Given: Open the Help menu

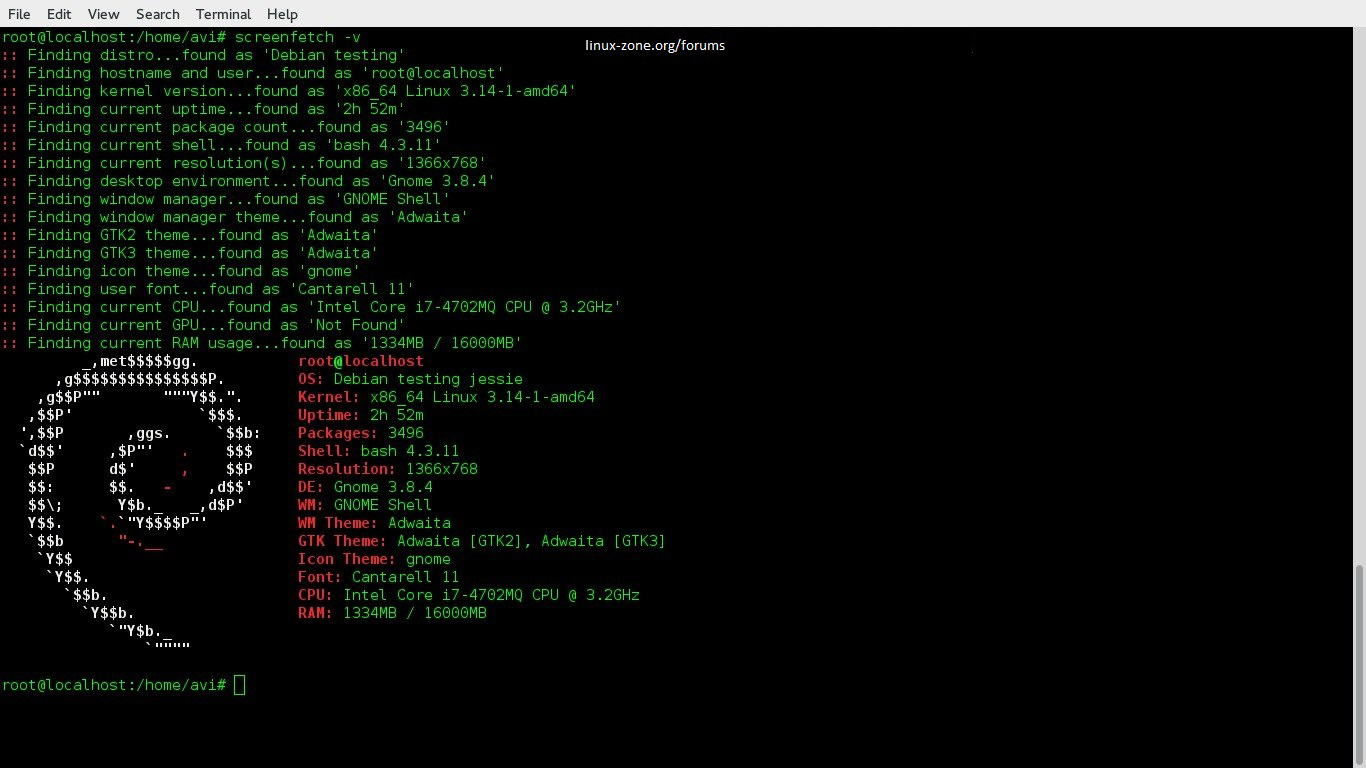Looking at the screenshot, I should (282, 14).
